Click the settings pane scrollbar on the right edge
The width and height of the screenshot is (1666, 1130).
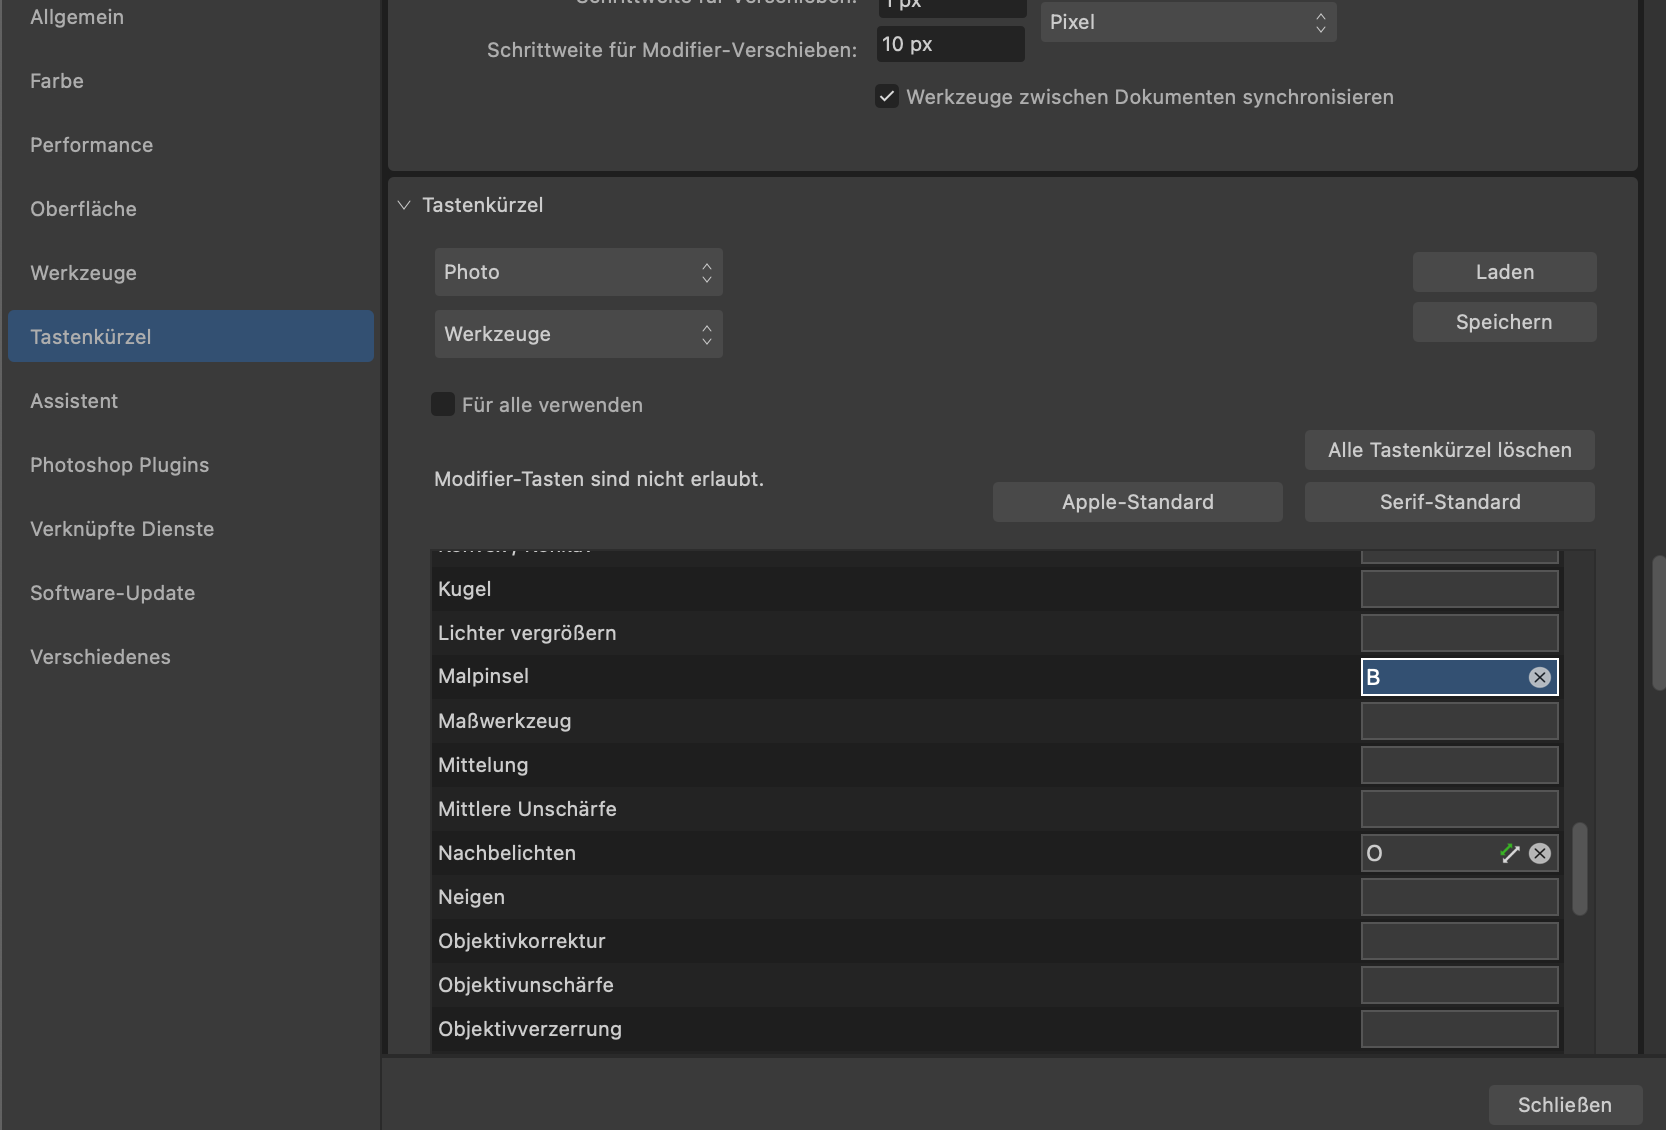1658,623
